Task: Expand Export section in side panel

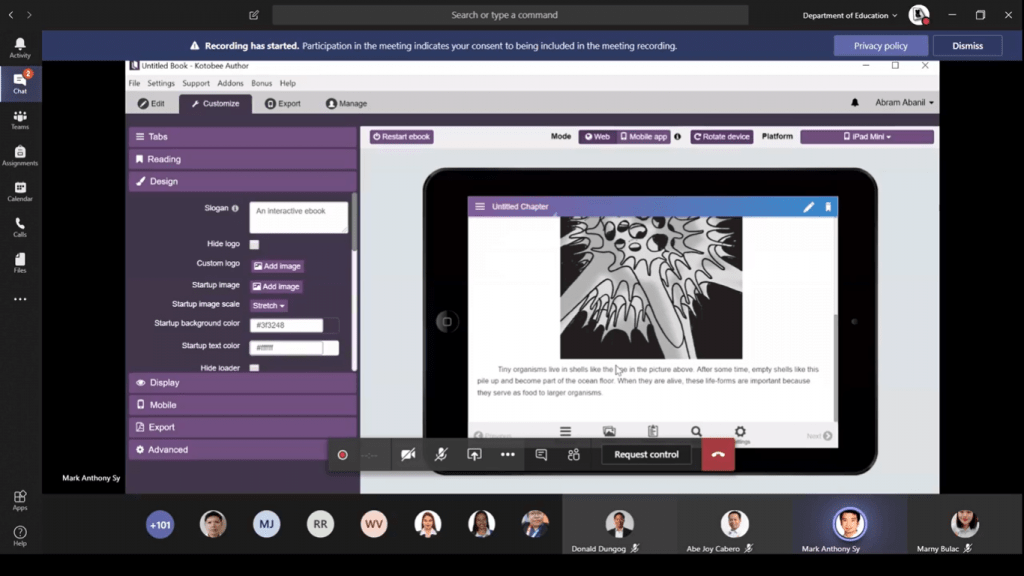Action: coord(243,426)
